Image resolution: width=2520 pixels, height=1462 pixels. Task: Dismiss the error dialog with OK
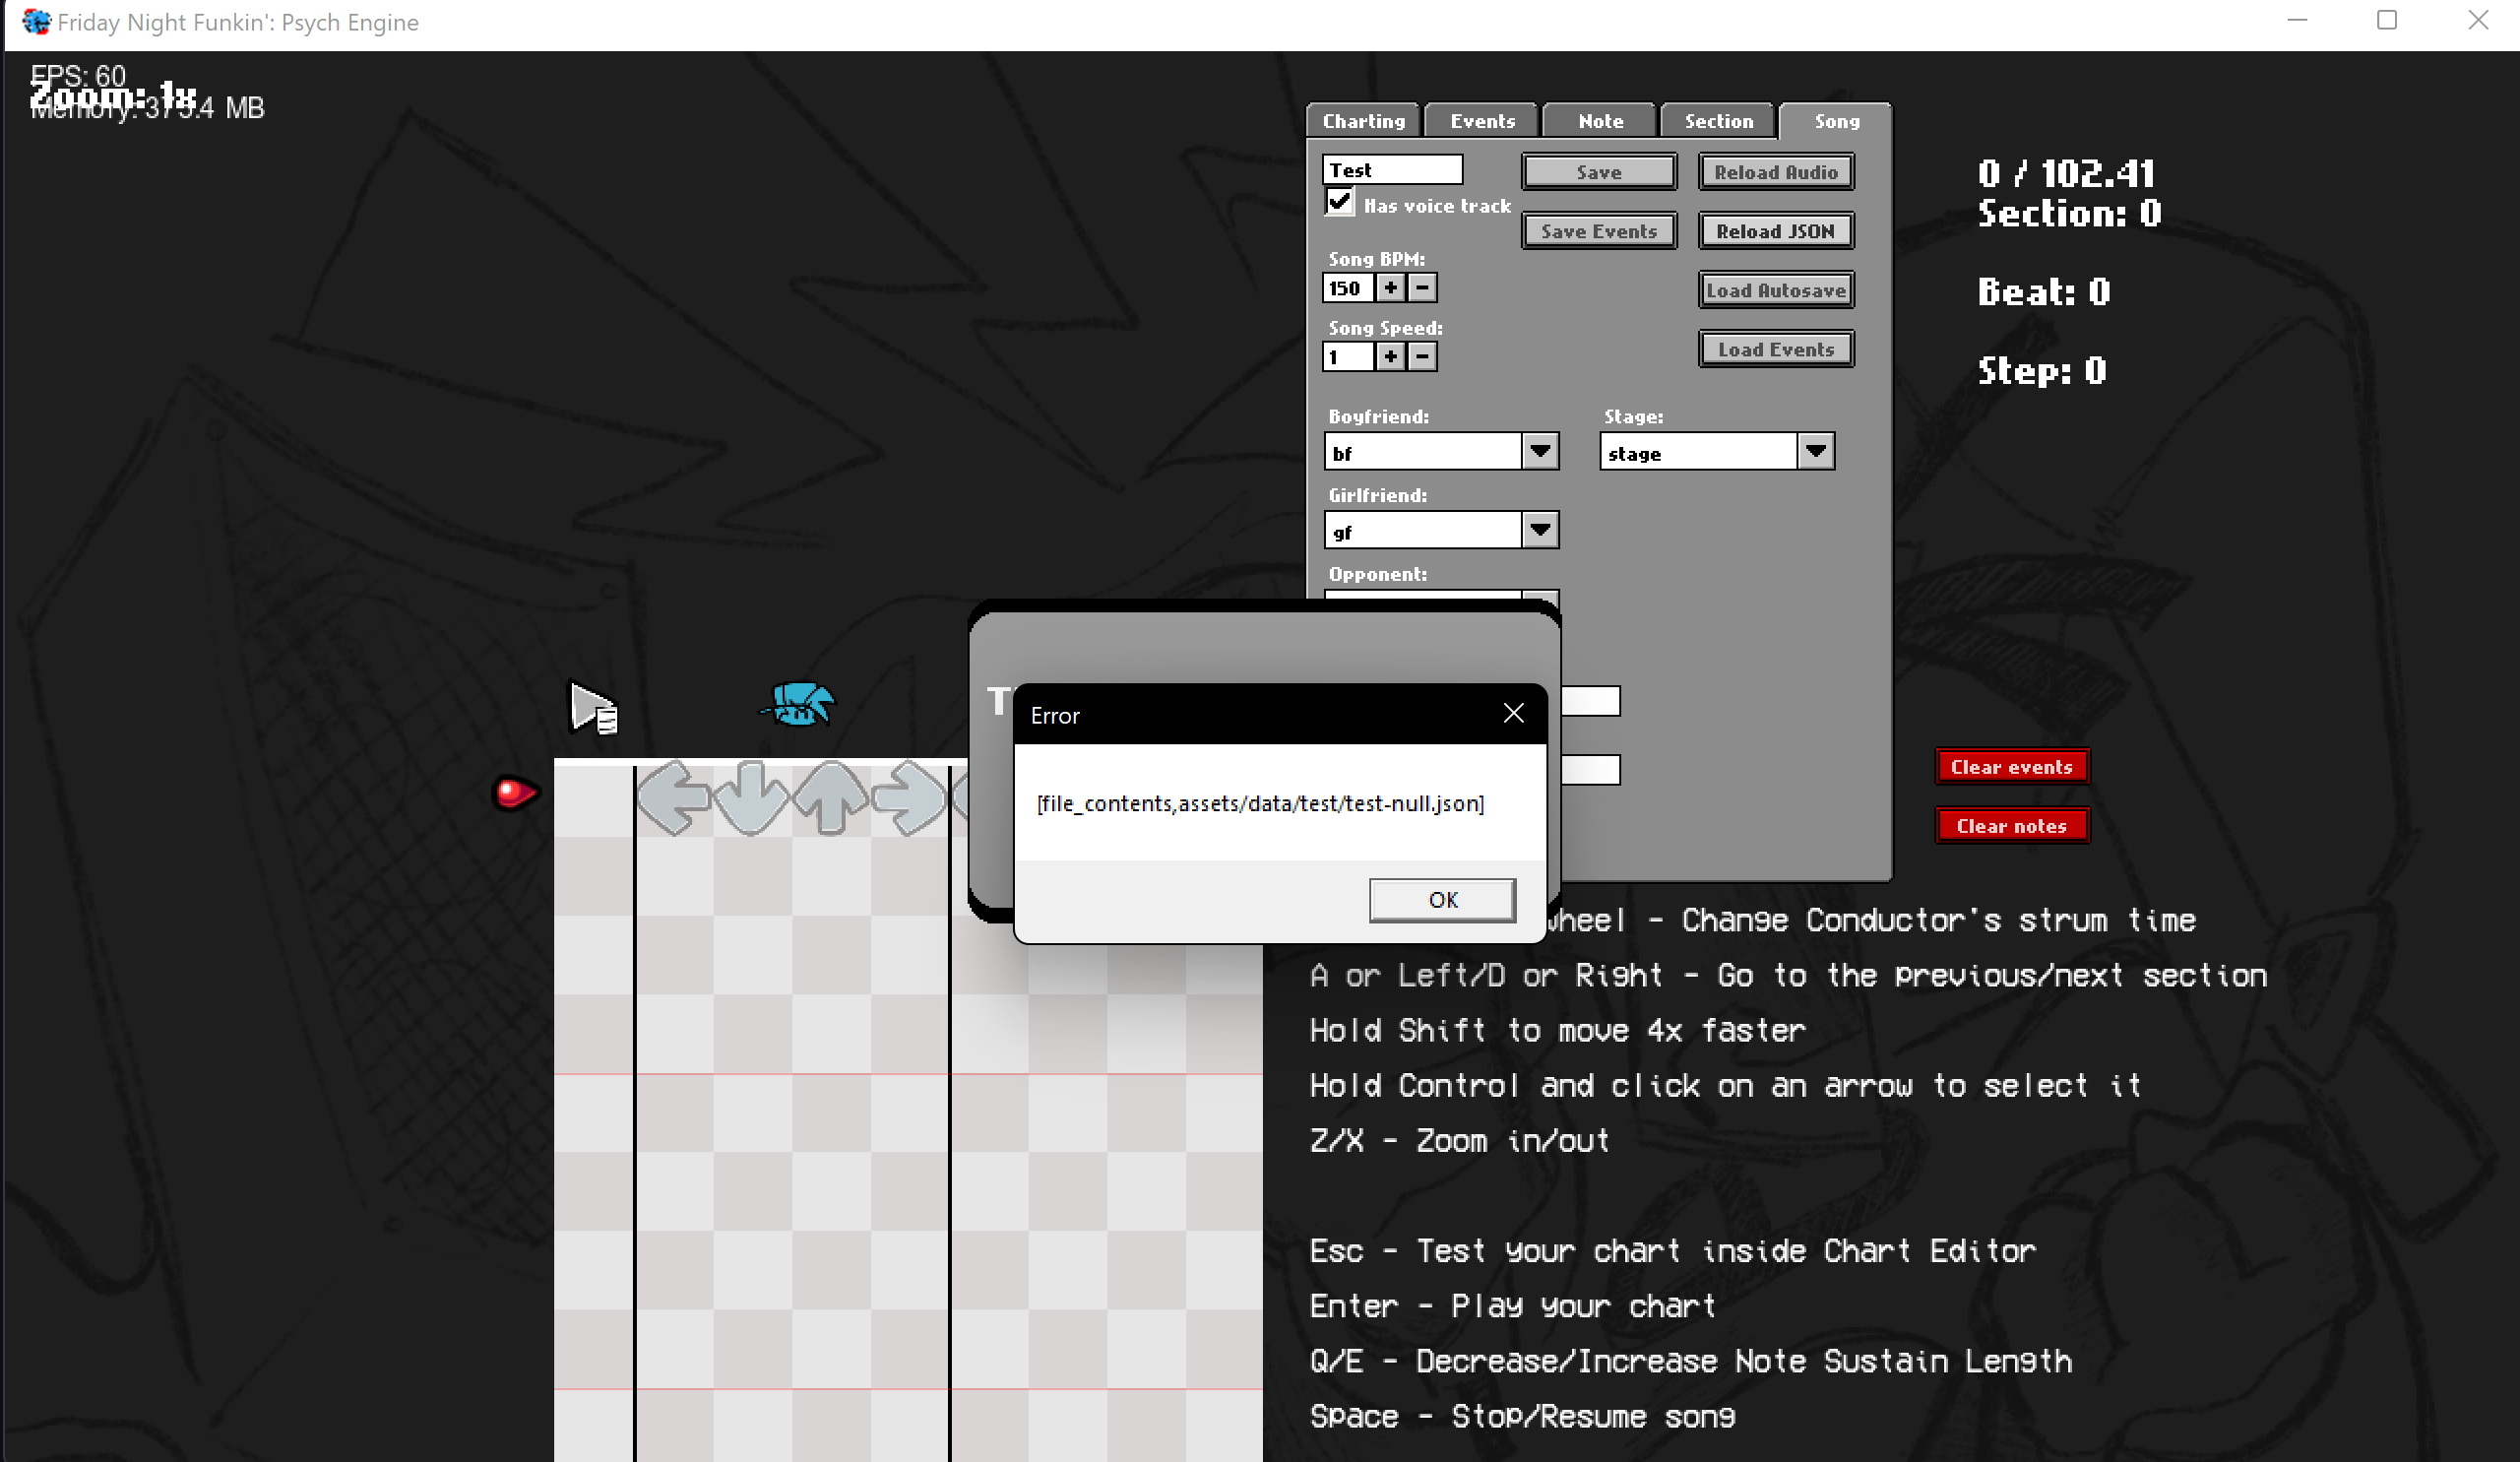point(1441,899)
